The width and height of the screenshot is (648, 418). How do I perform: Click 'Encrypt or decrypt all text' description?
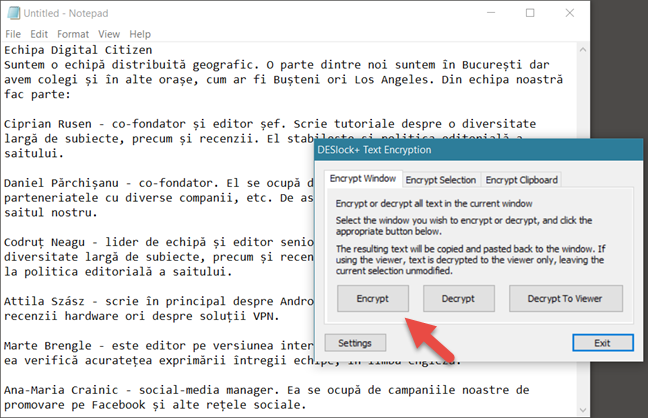(x=434, y=203)
